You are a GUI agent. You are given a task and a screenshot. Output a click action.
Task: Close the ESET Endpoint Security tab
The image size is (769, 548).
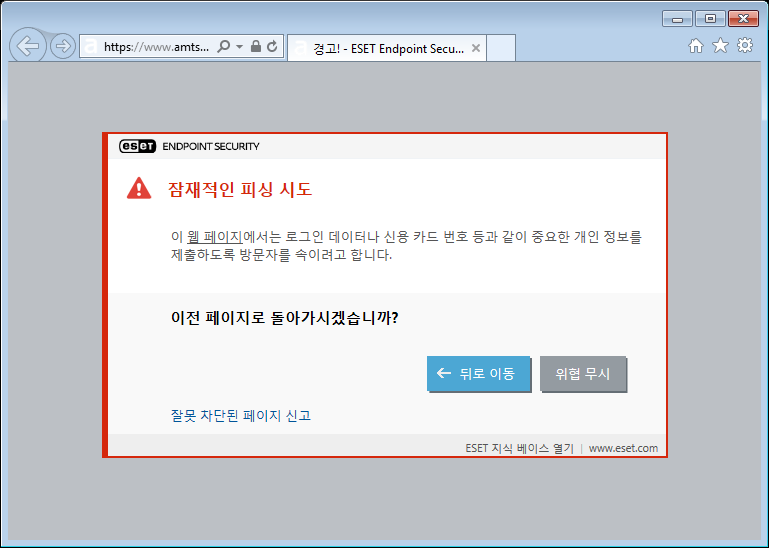[475, 48]
